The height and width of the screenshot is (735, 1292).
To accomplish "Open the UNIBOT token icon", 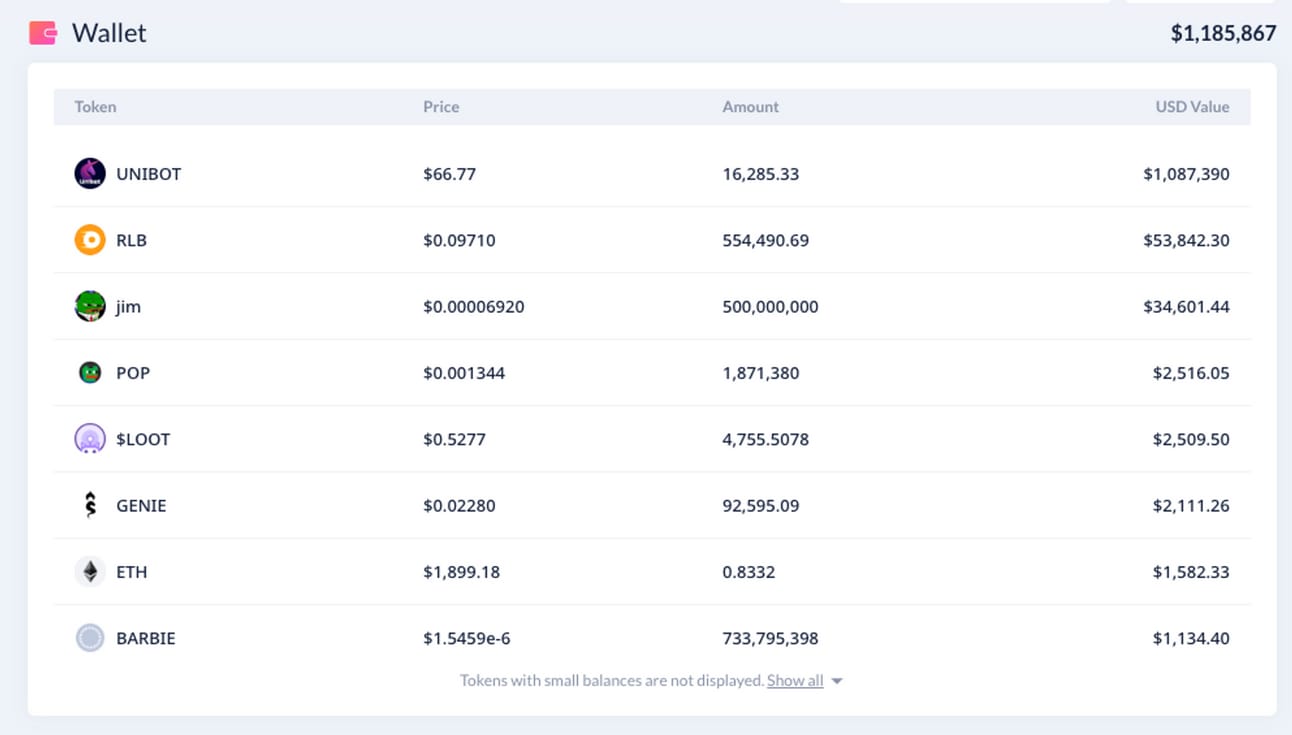I will coord(90,173).
